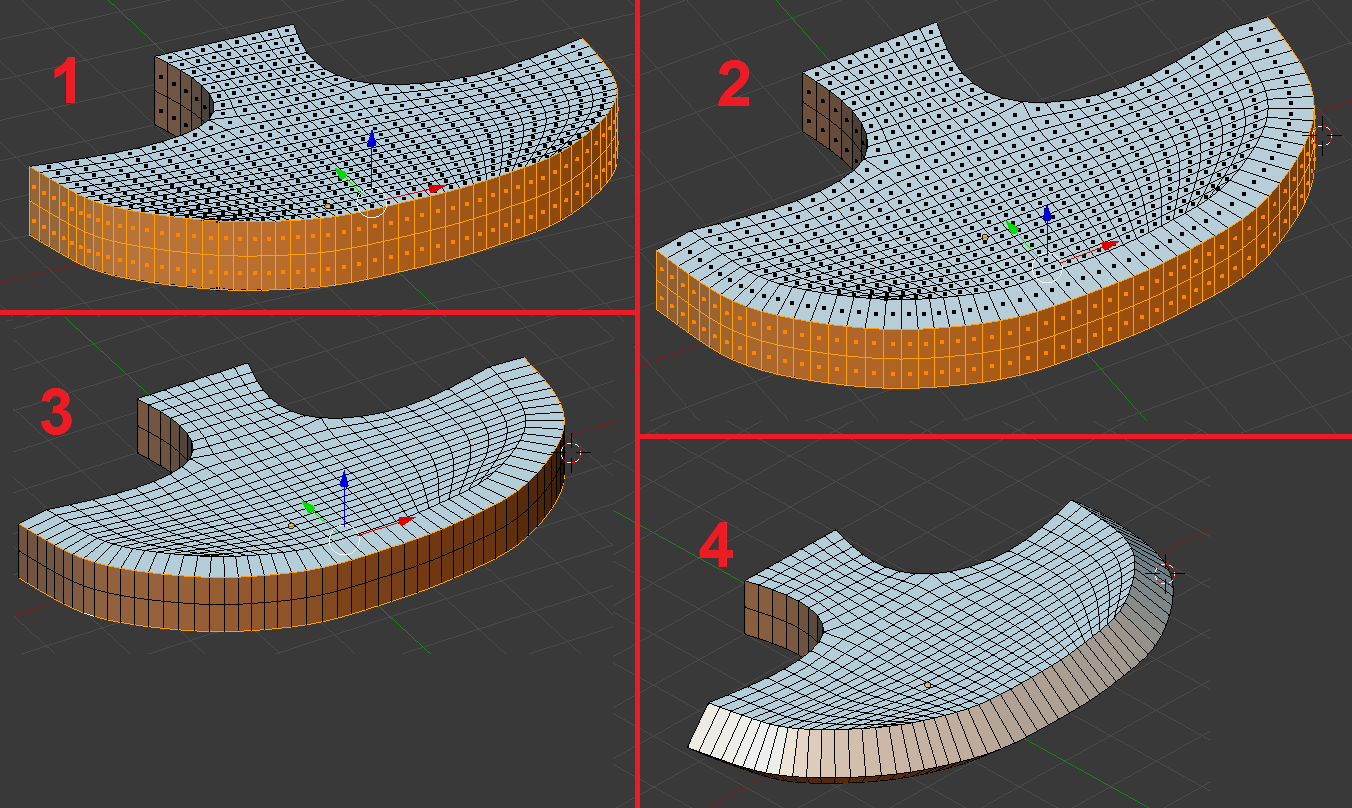This screenshot has width=1352, height=808.
Task: Click green Y-axis gizmo arrow in viewport 1
Action: (x=342, y=175)
